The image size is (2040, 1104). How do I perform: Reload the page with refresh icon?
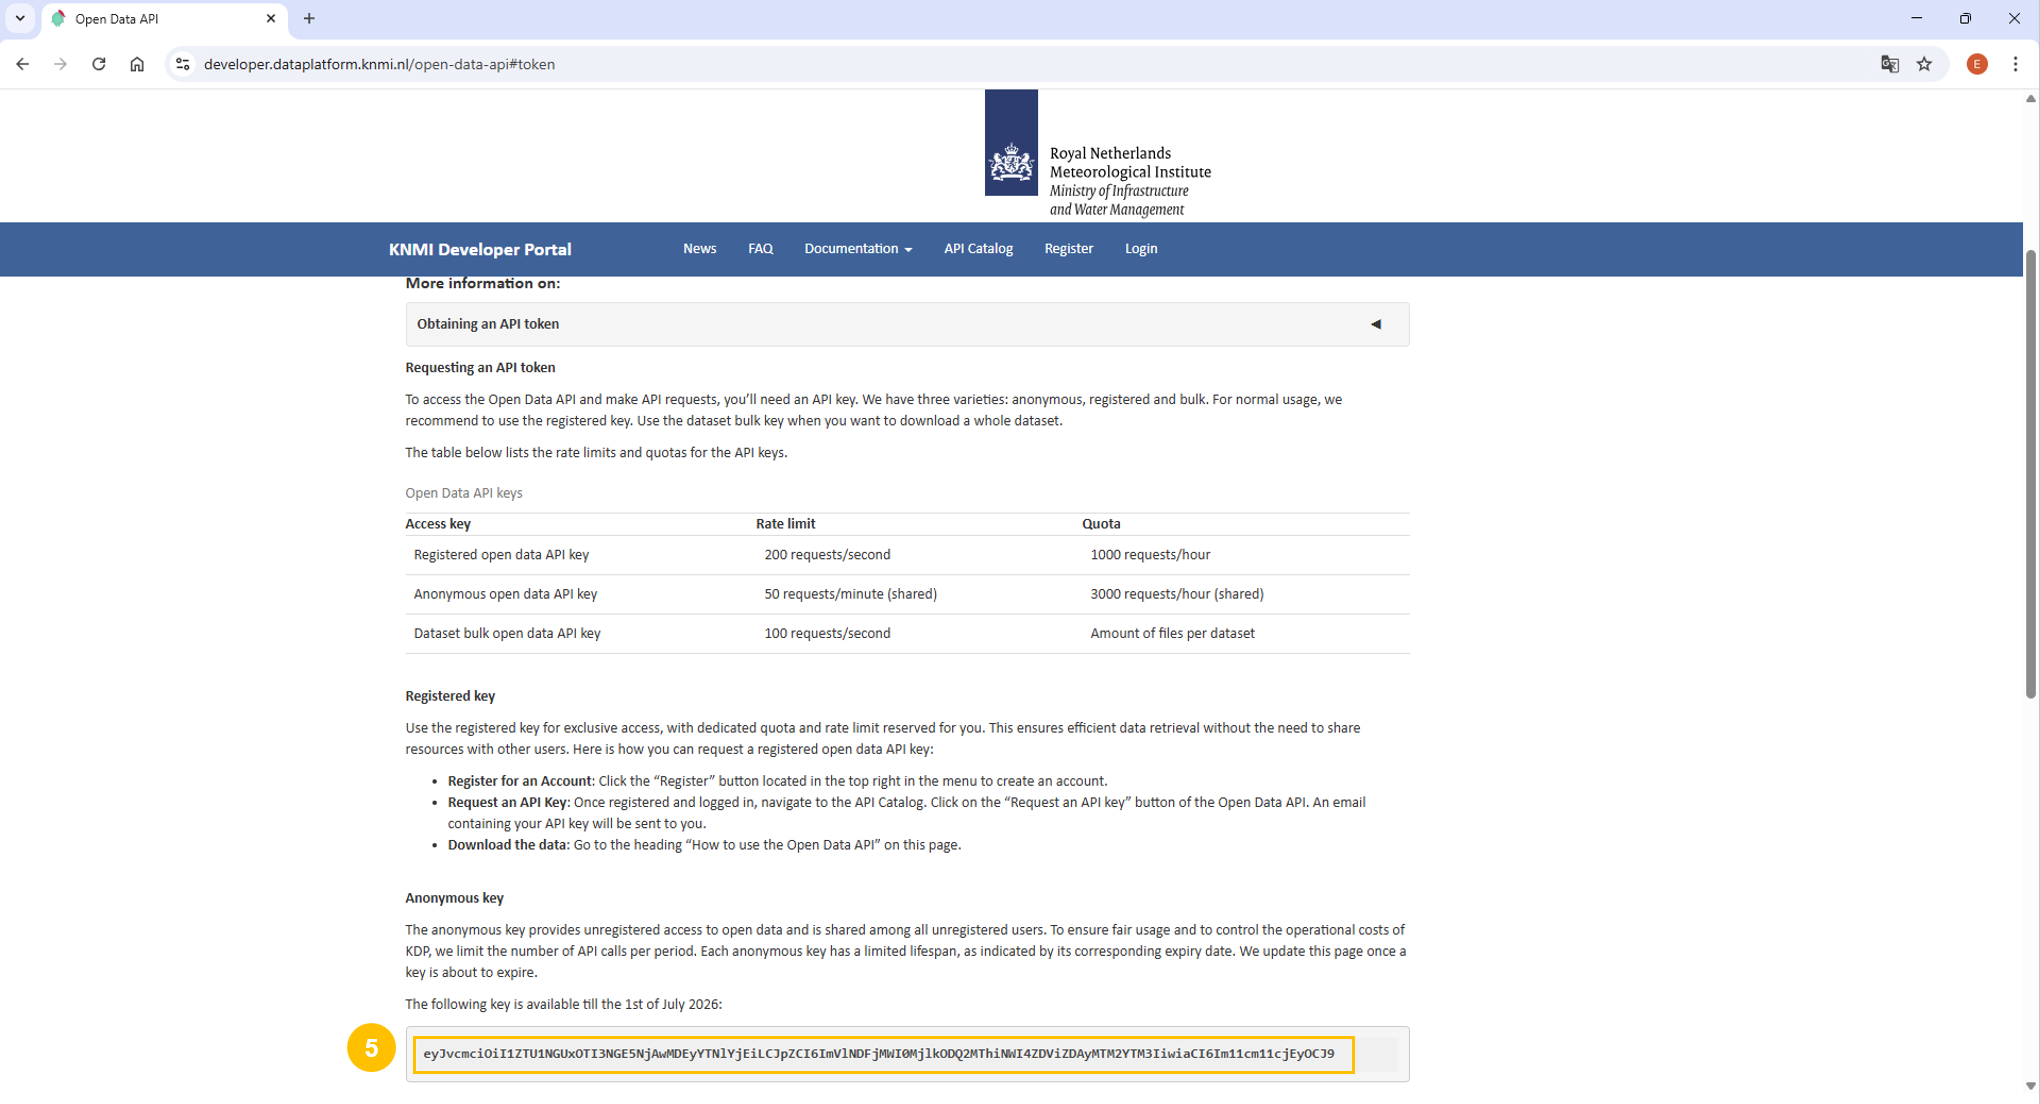click(98, 64)
